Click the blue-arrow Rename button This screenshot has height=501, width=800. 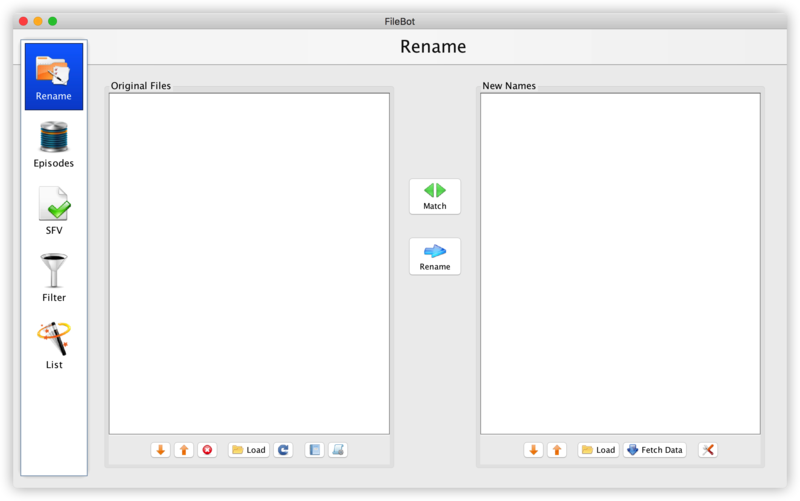[x=435, y=257]
